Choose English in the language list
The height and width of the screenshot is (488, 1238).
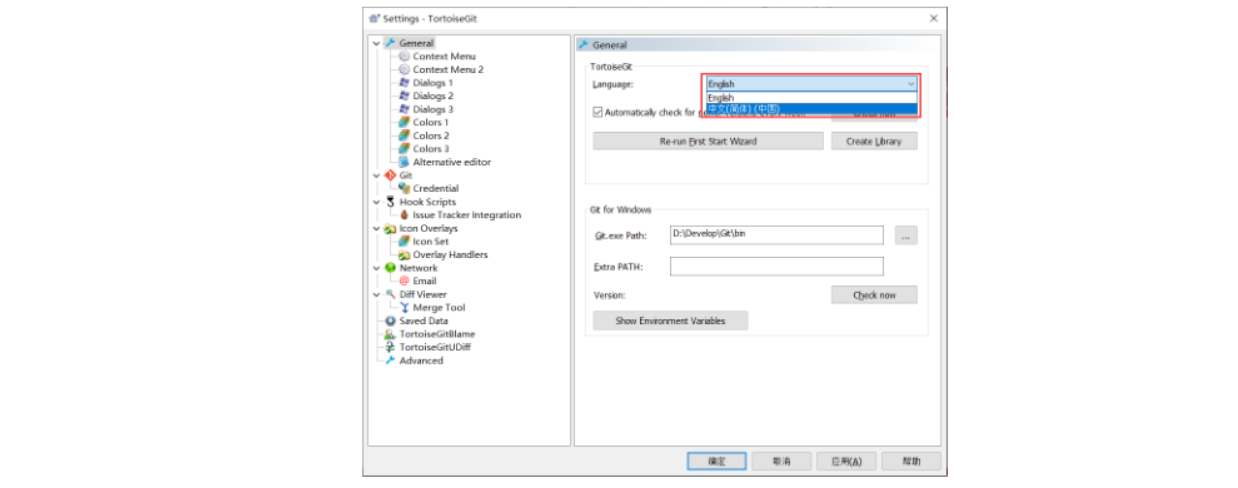[811, 98]
